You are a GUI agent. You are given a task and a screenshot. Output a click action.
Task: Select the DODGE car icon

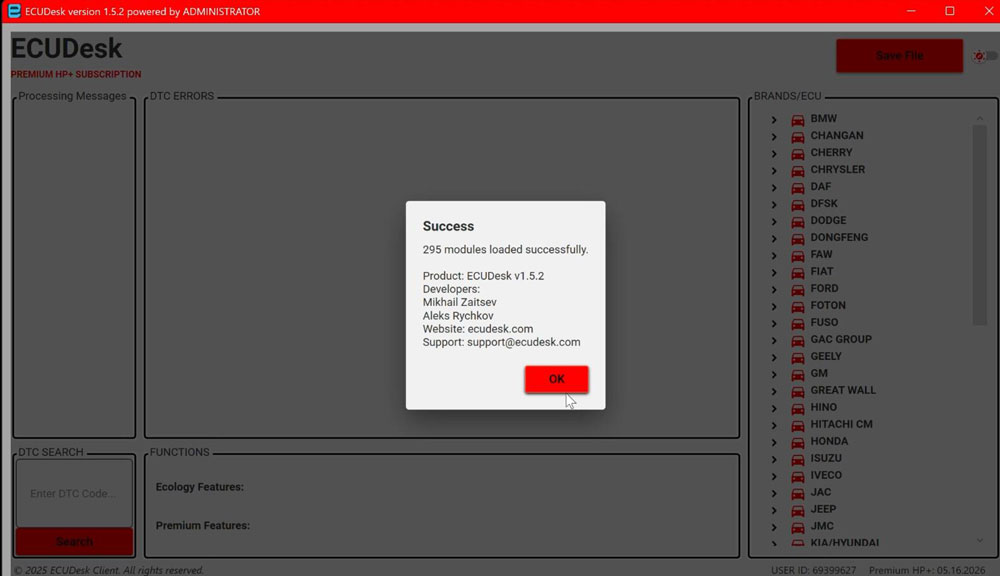797,220
